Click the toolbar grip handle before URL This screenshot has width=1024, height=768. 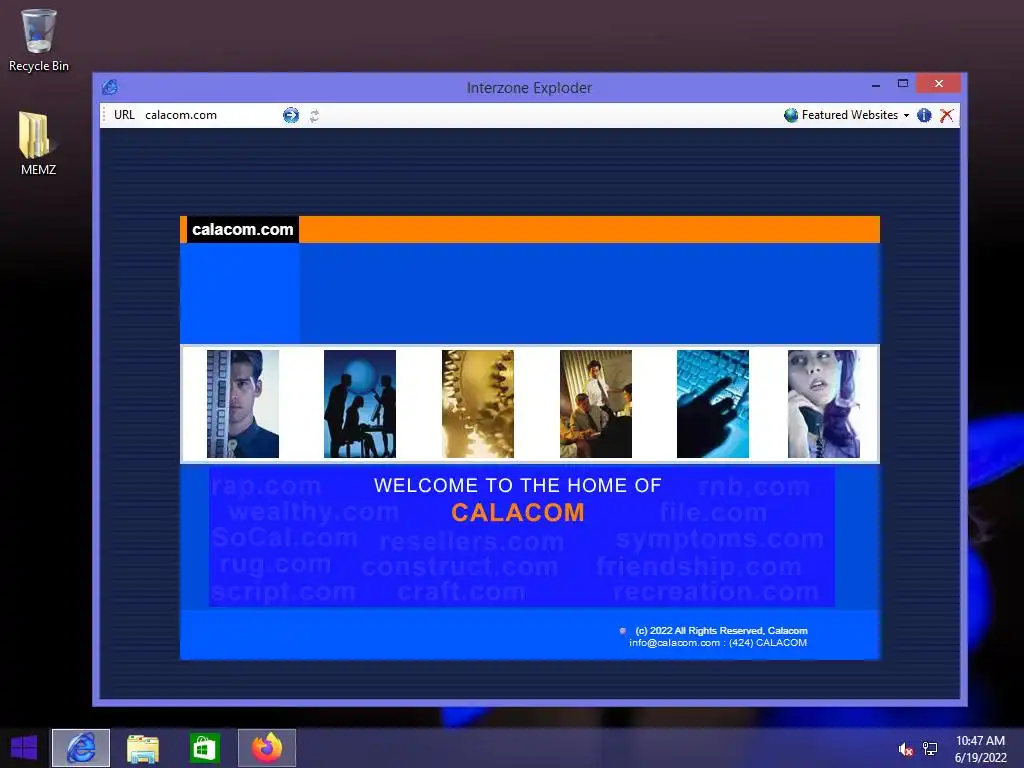104,115
